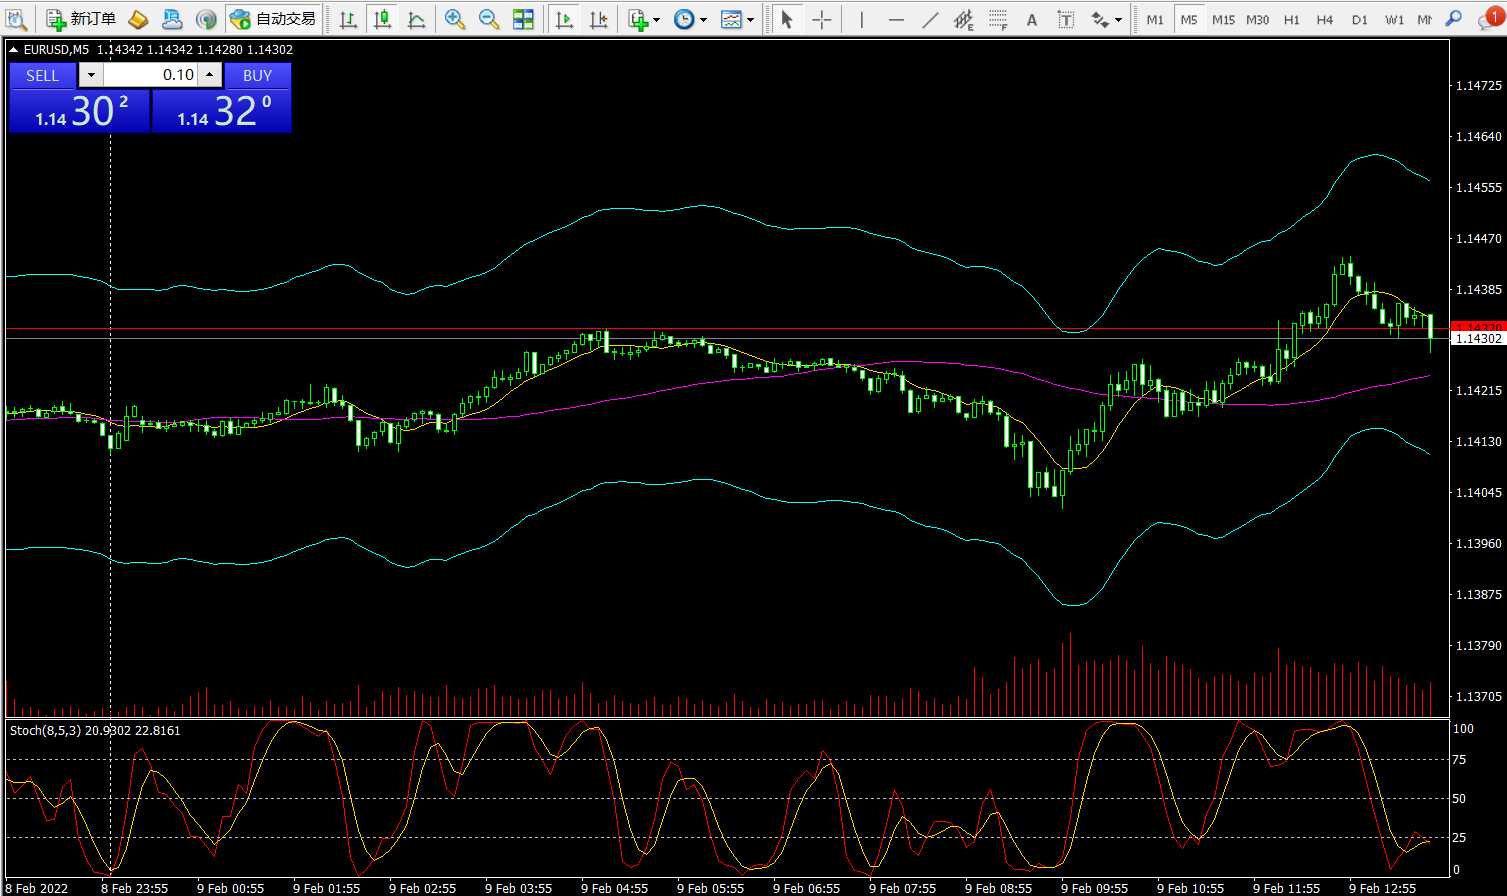The height and width of the screenshot is (896, 1507).
Task: Click the EURUSD,M5 chart title text
Action: click(58, 49)
